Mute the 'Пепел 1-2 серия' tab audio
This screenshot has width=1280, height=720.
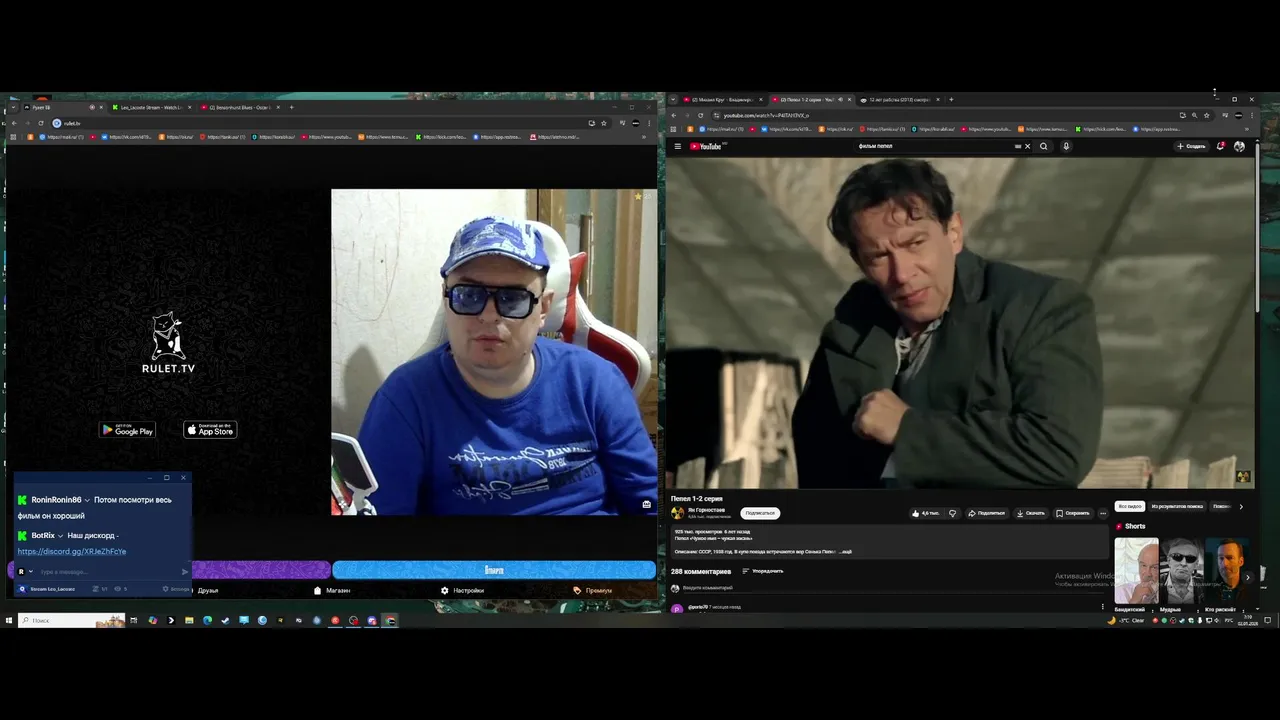[x=840, y=99]
